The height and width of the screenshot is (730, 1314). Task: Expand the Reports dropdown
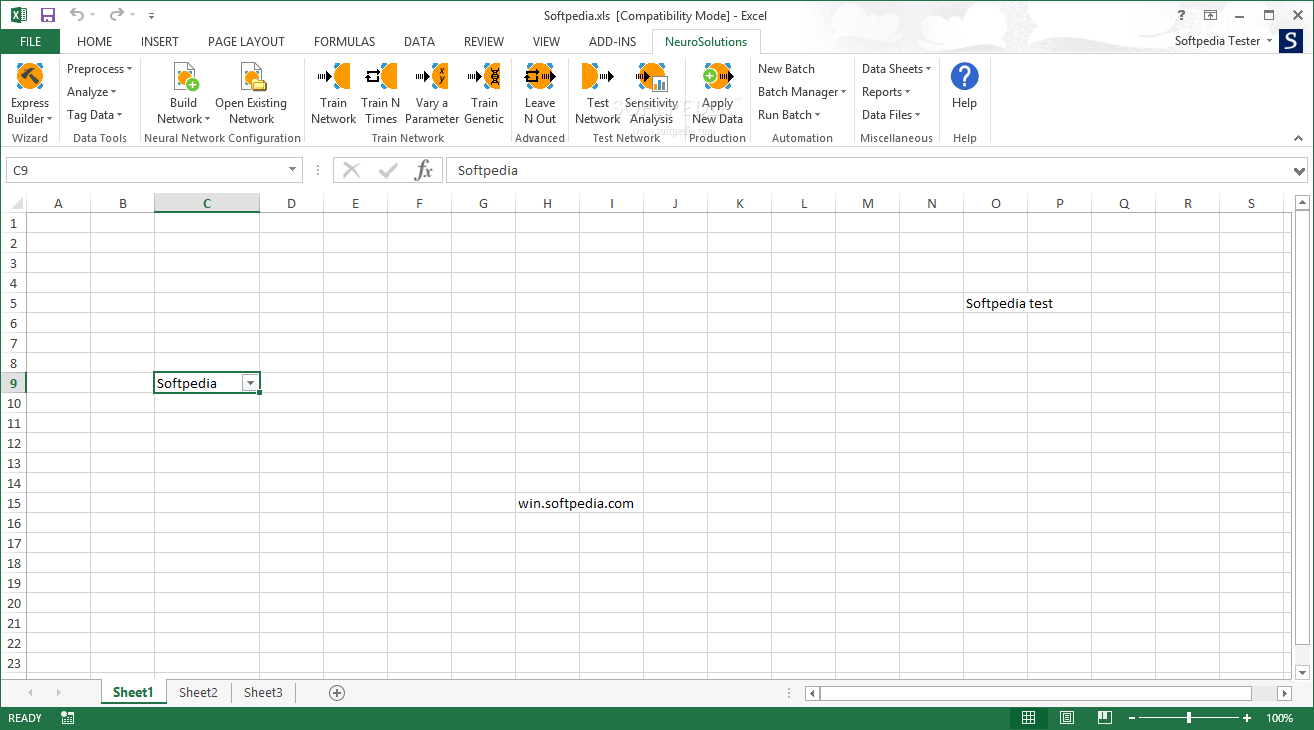[x=886, y=92]
